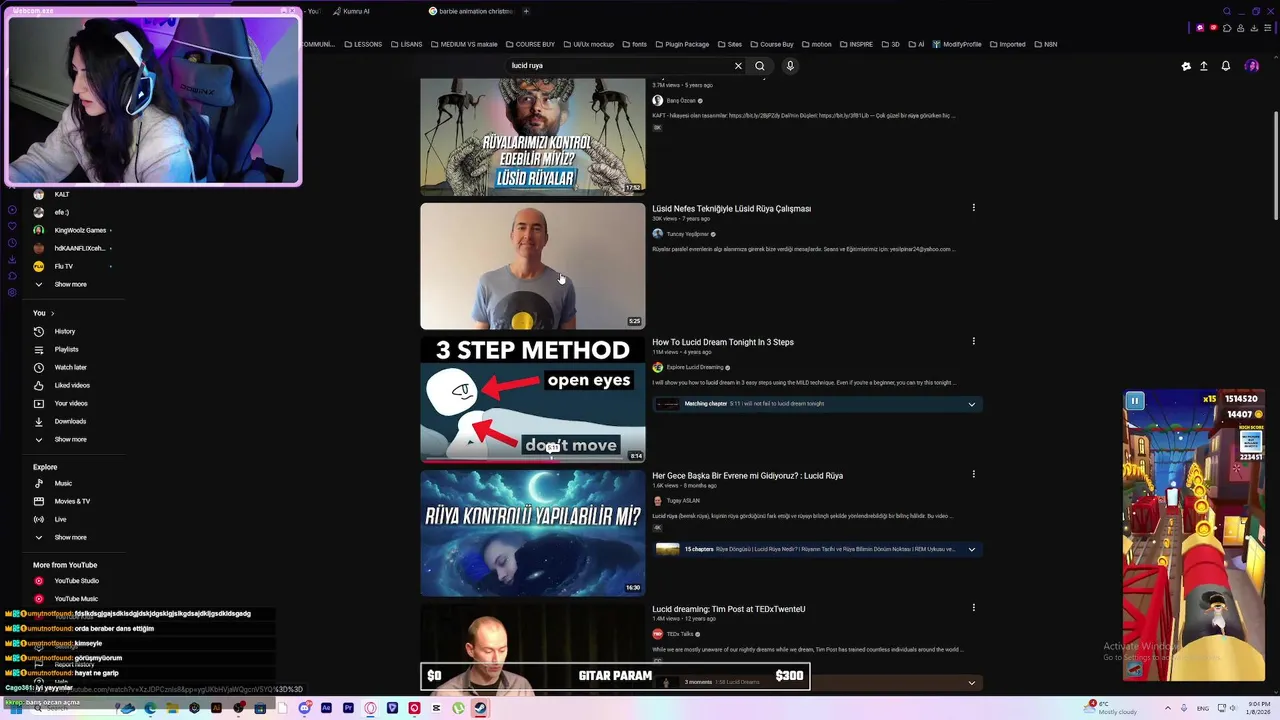
Task: Open more options for Her Gece Başka Bir Evrene video
Action: click(973, 474)
